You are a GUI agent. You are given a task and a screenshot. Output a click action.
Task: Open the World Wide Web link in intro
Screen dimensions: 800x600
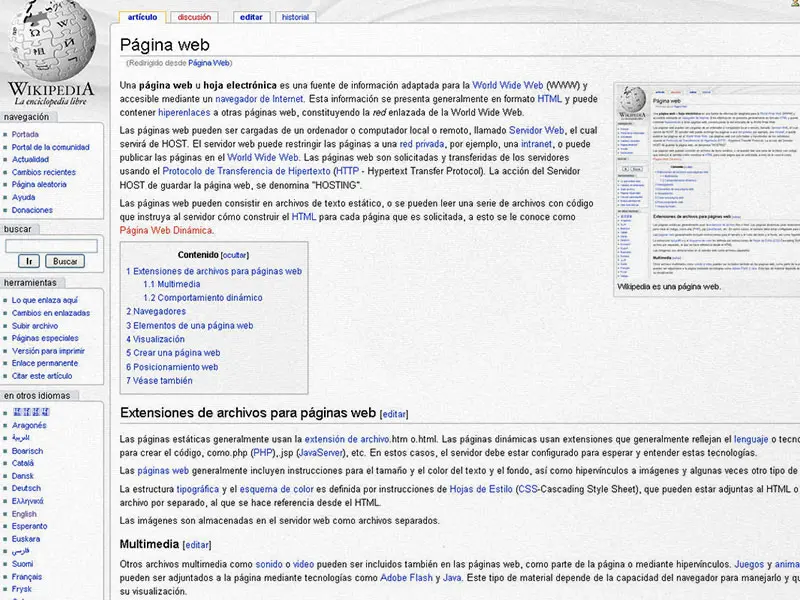pyautogui.click(x=508, y=85)
